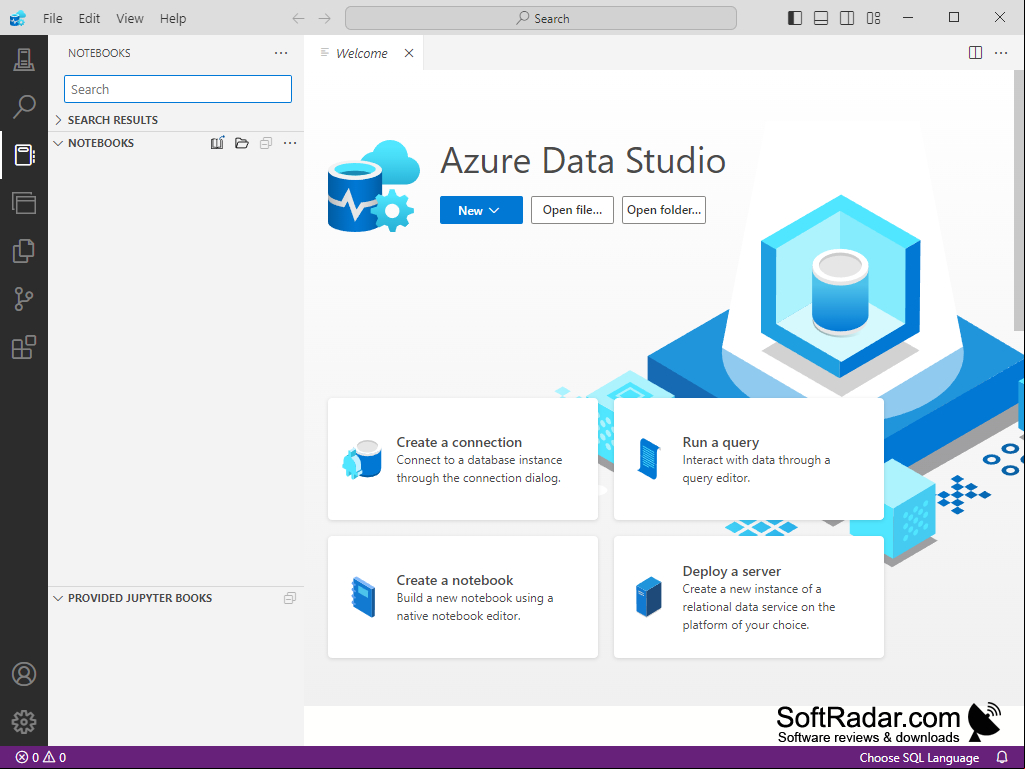
Task: Open the Search view in activity bar
Action: [x=24, y=107]
